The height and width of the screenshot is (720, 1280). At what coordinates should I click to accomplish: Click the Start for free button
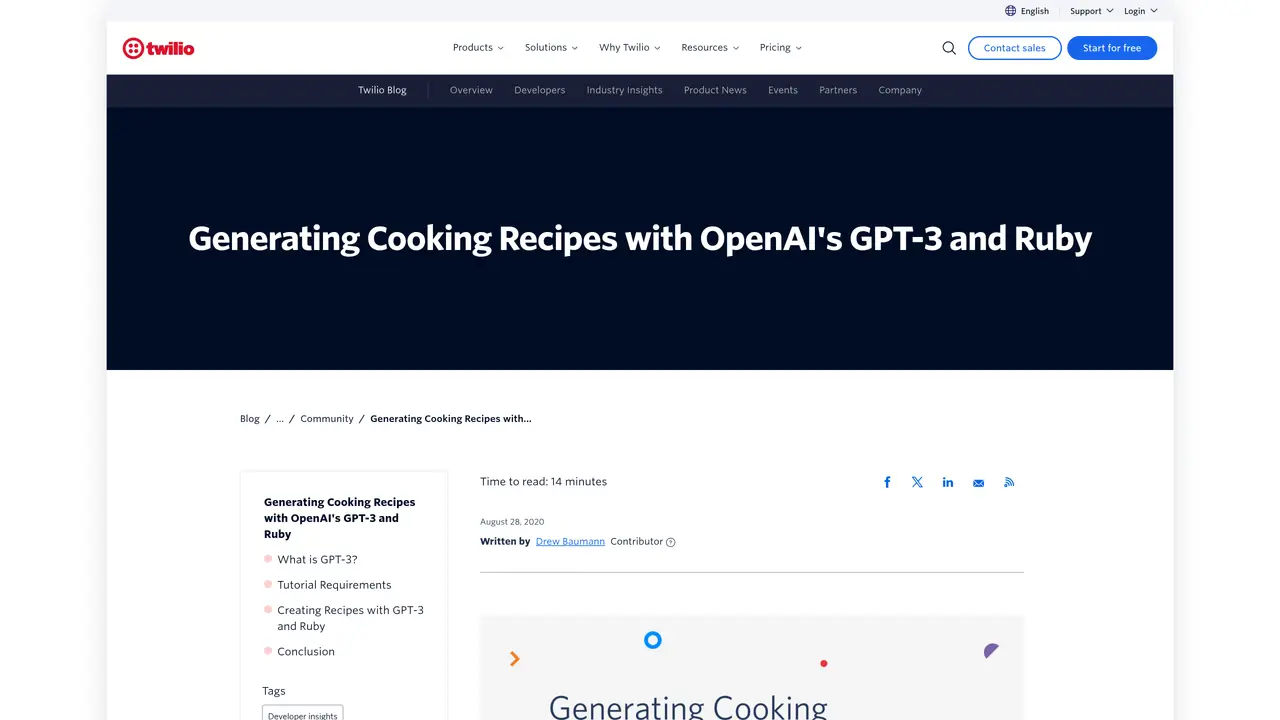click(x=1112, y=48)
